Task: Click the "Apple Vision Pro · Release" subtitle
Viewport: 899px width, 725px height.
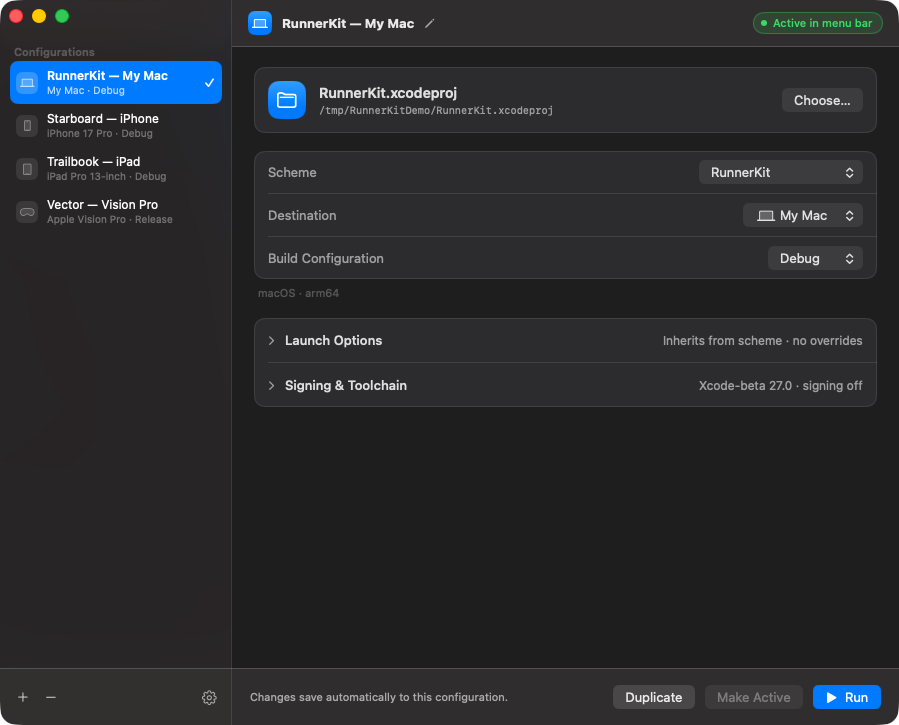Action: tap(110, 220)
